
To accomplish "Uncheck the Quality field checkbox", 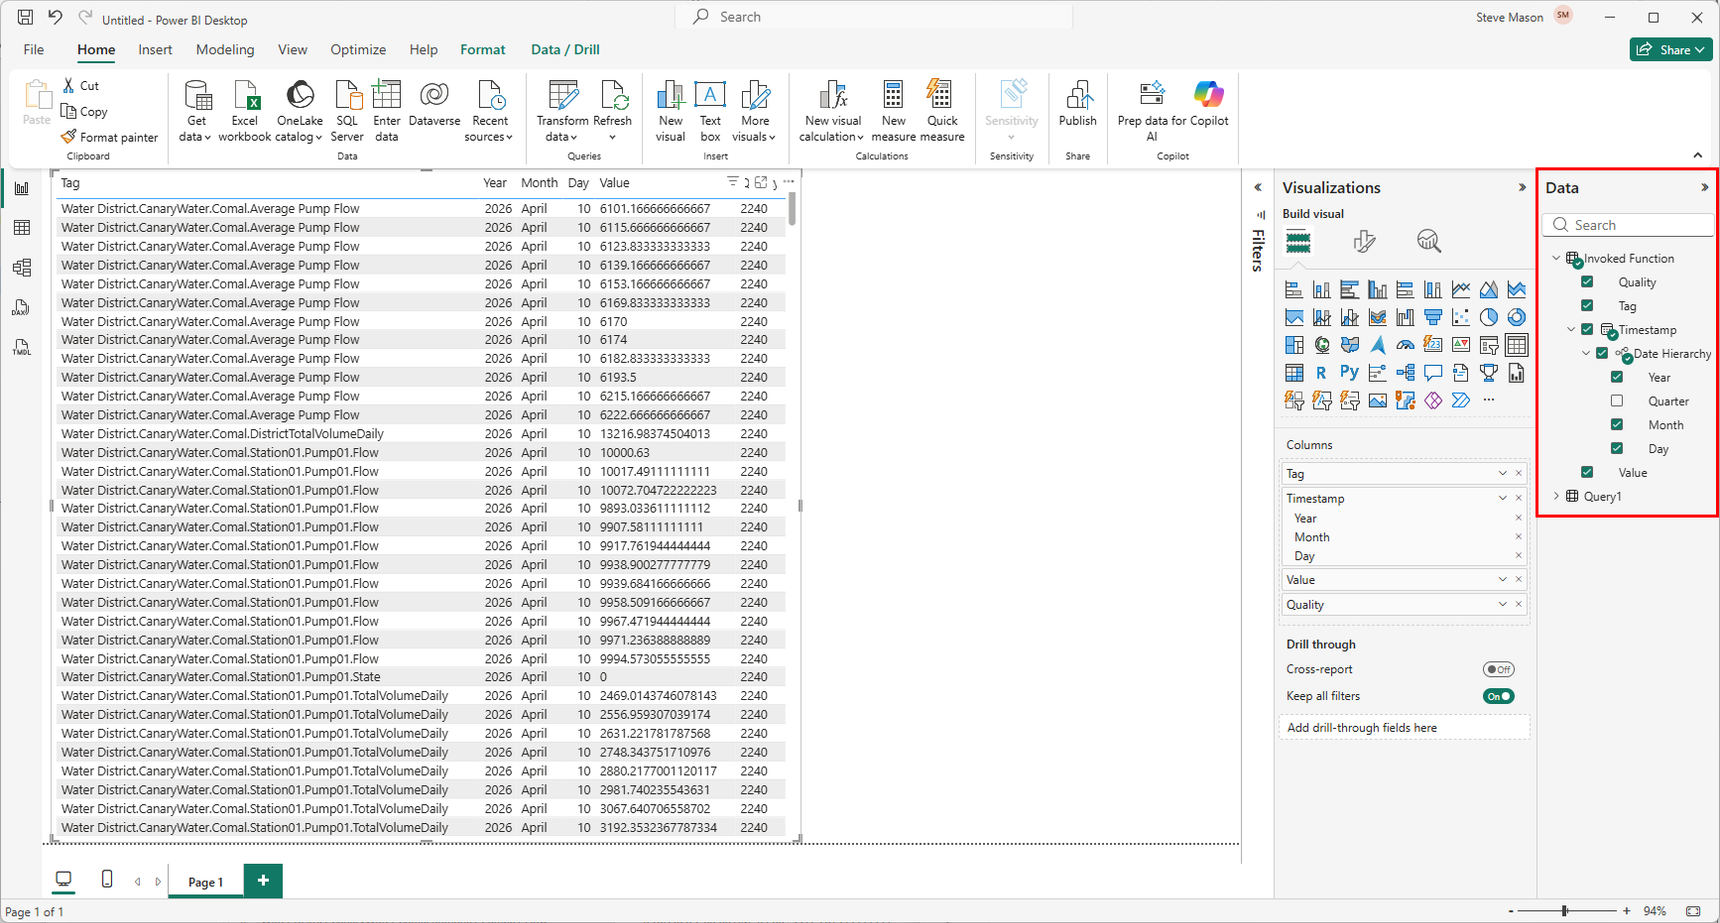I will 1587,282.
